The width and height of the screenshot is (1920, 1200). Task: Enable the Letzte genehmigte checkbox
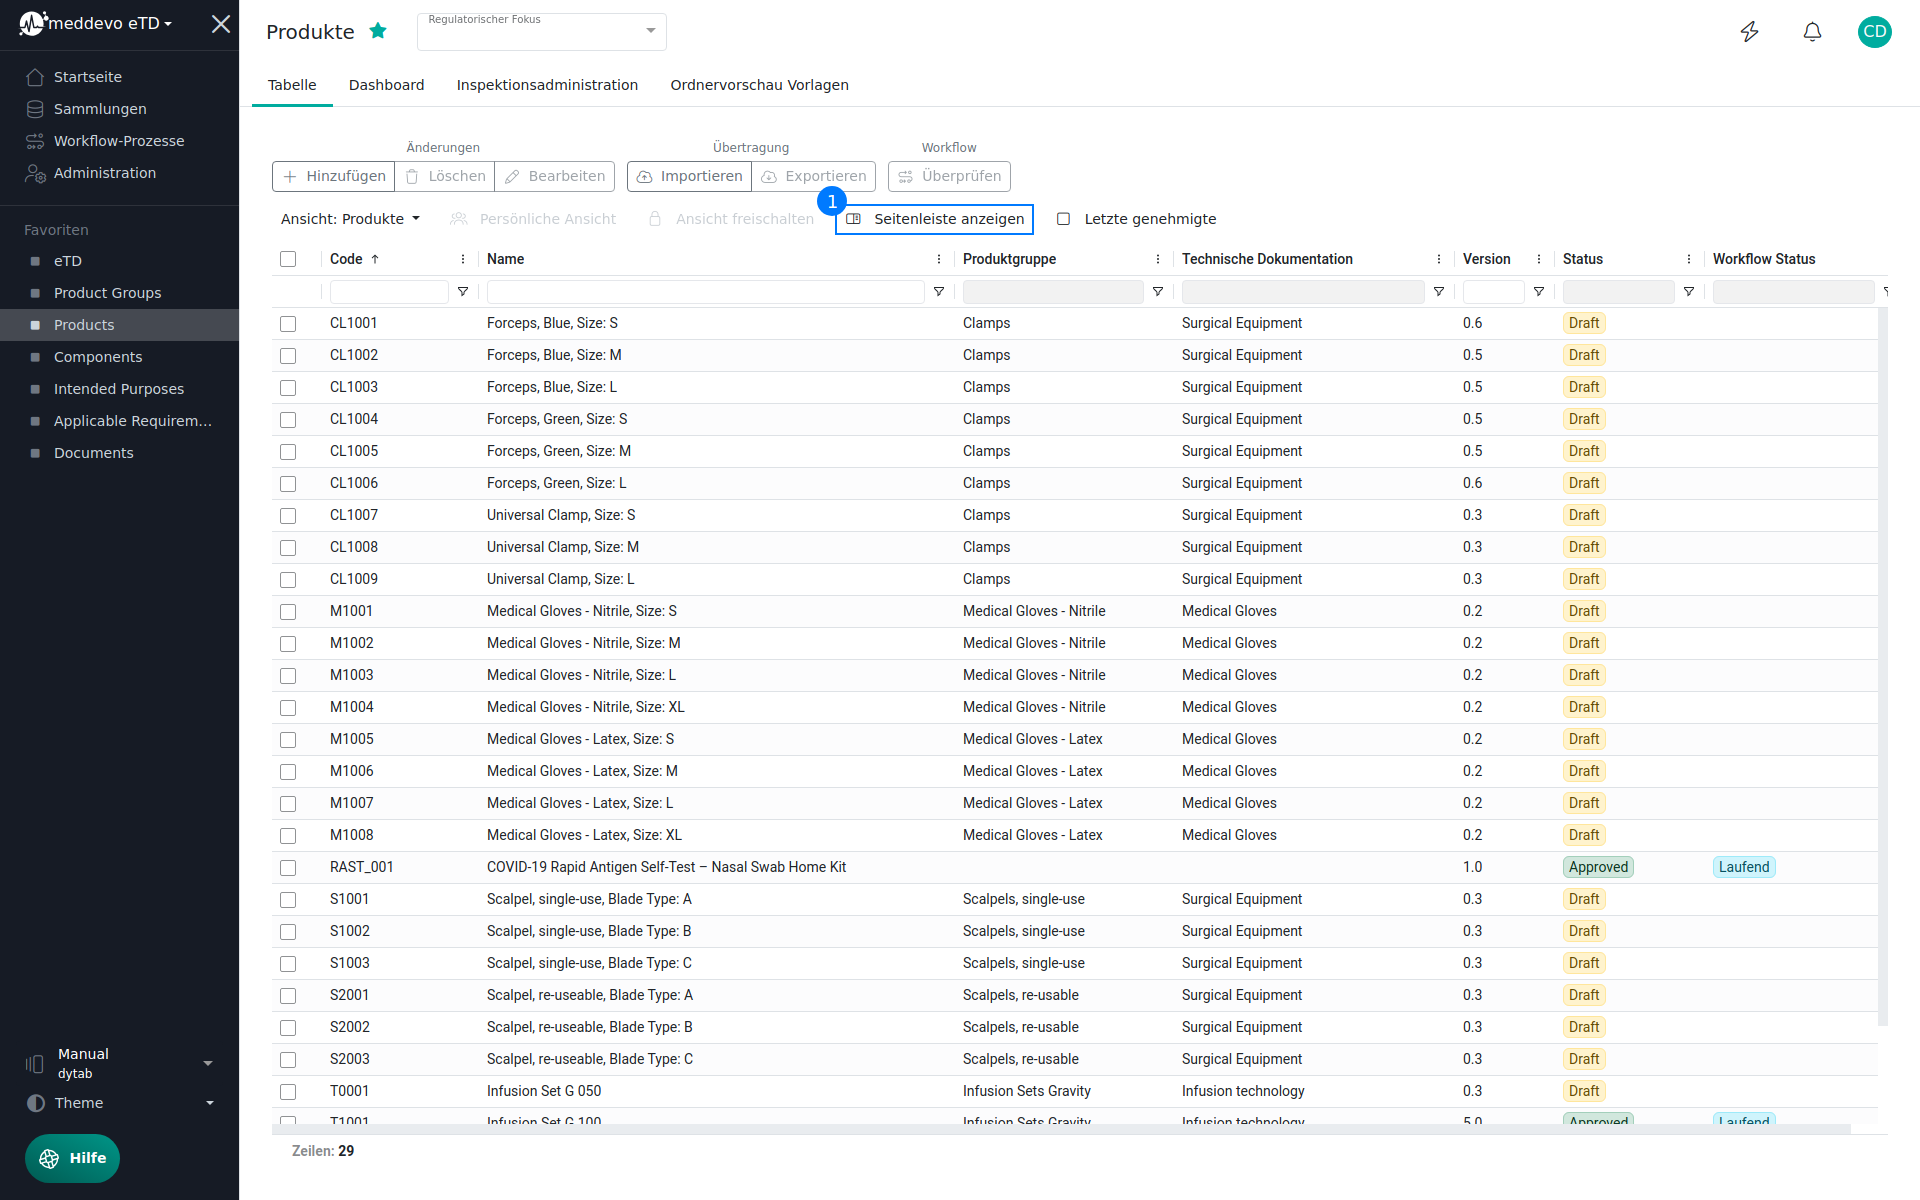coord(1064,219)
